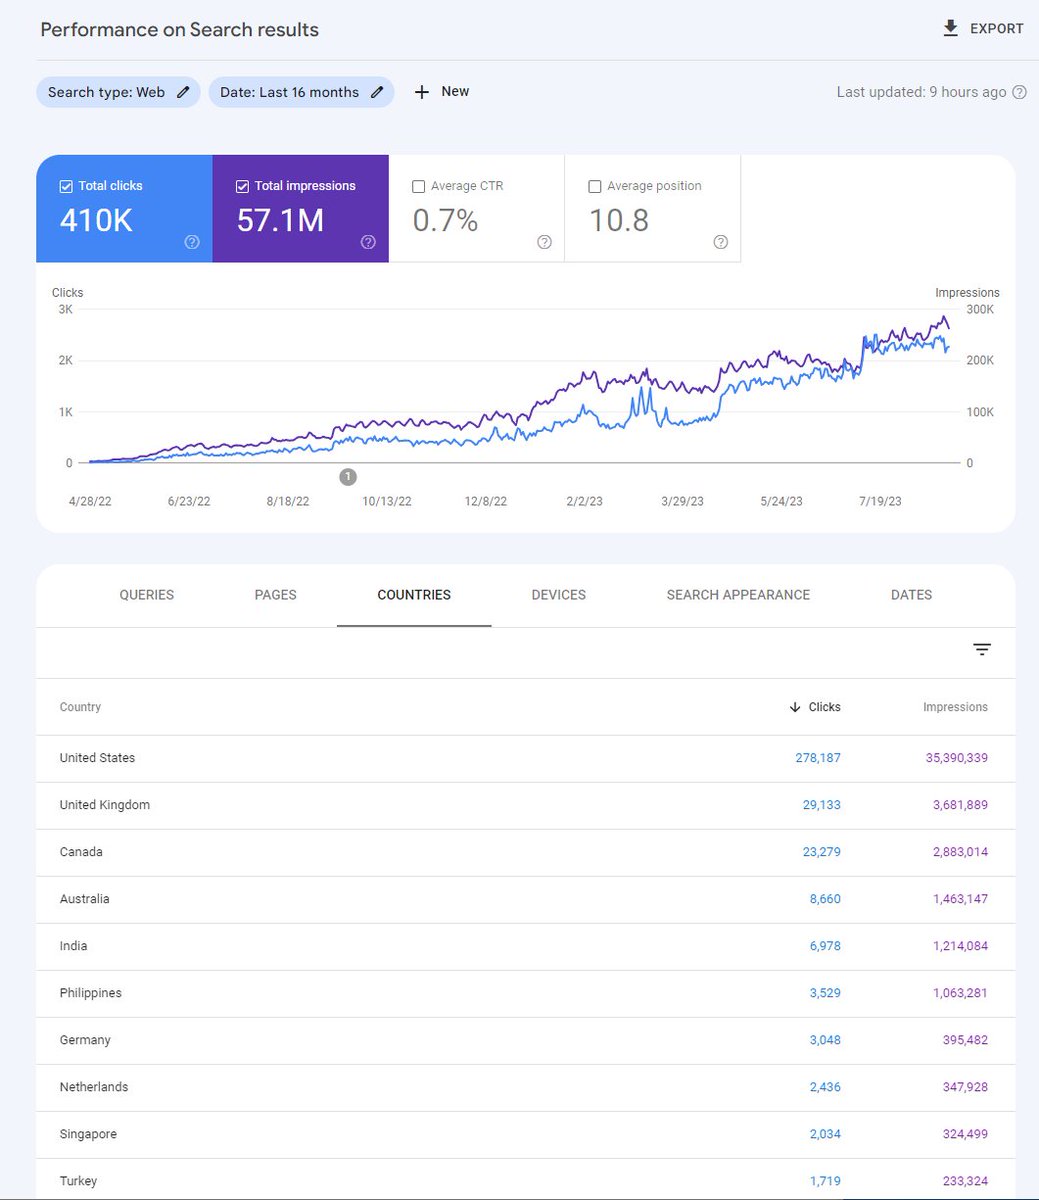Click the plus icon next to New

tap(420, 91)
